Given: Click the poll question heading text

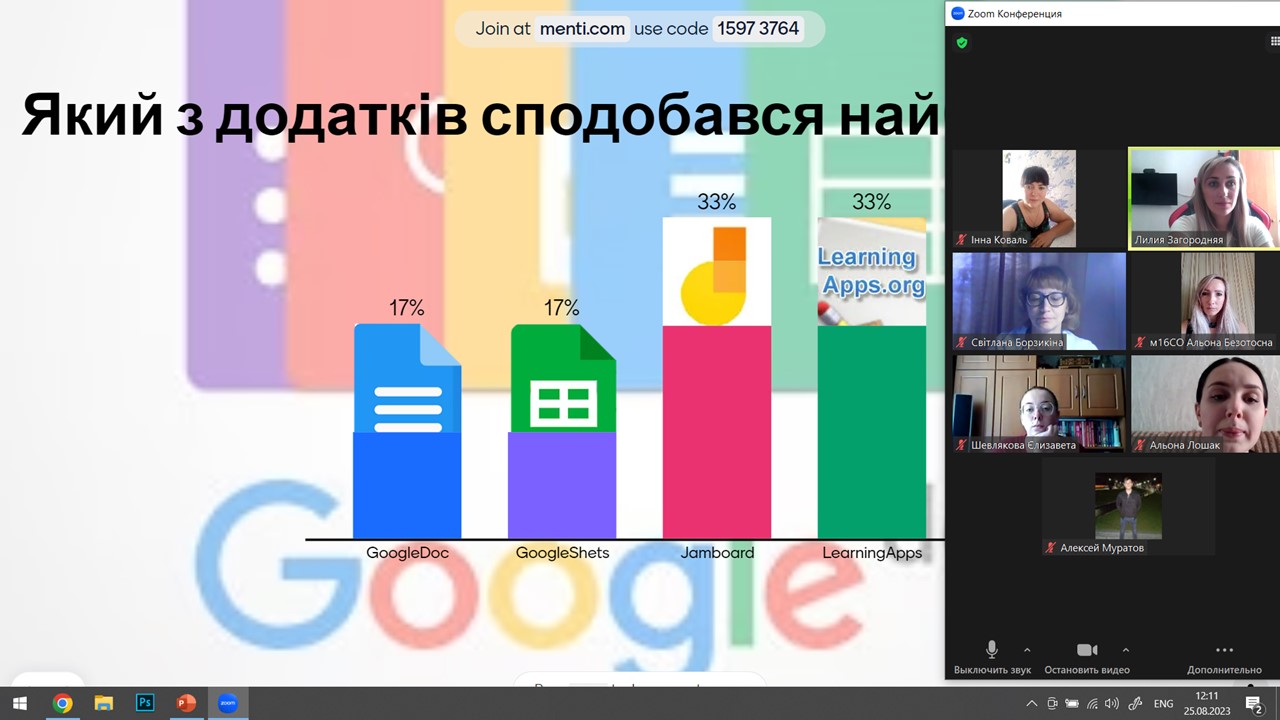Looking at the screenshot, I should pos(482,116).
